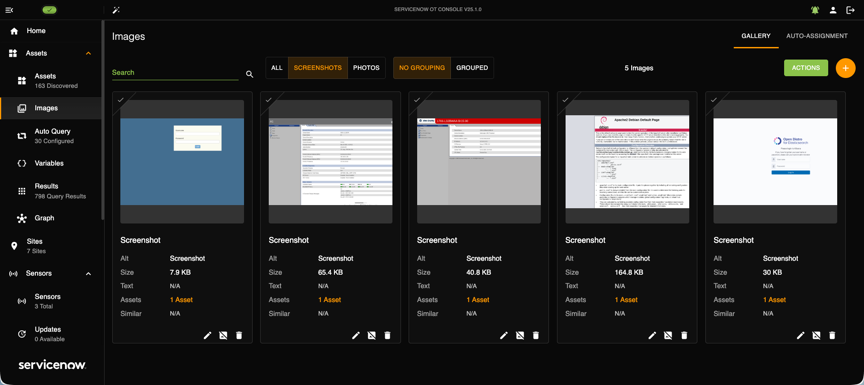Switch to the Auto-Assignment tab

(x=817, y=36)
